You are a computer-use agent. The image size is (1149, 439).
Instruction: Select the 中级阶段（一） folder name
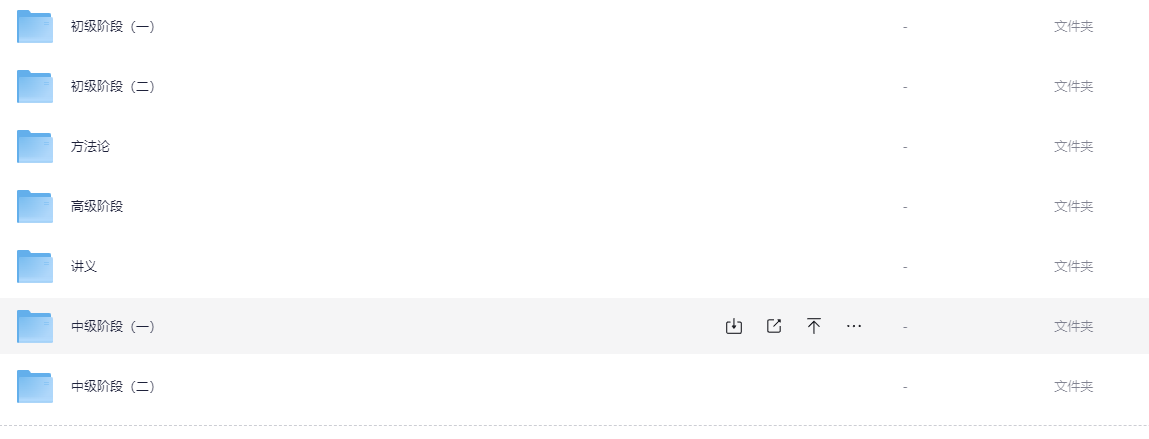pyautogui.click(x=113, y=327)
